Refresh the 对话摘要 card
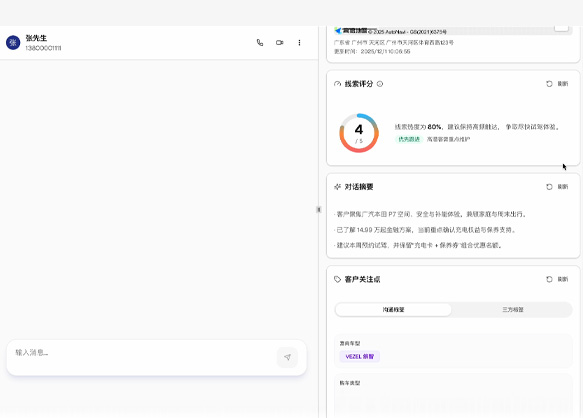Viewport: 583px width, 418px height. coord(557,187)
